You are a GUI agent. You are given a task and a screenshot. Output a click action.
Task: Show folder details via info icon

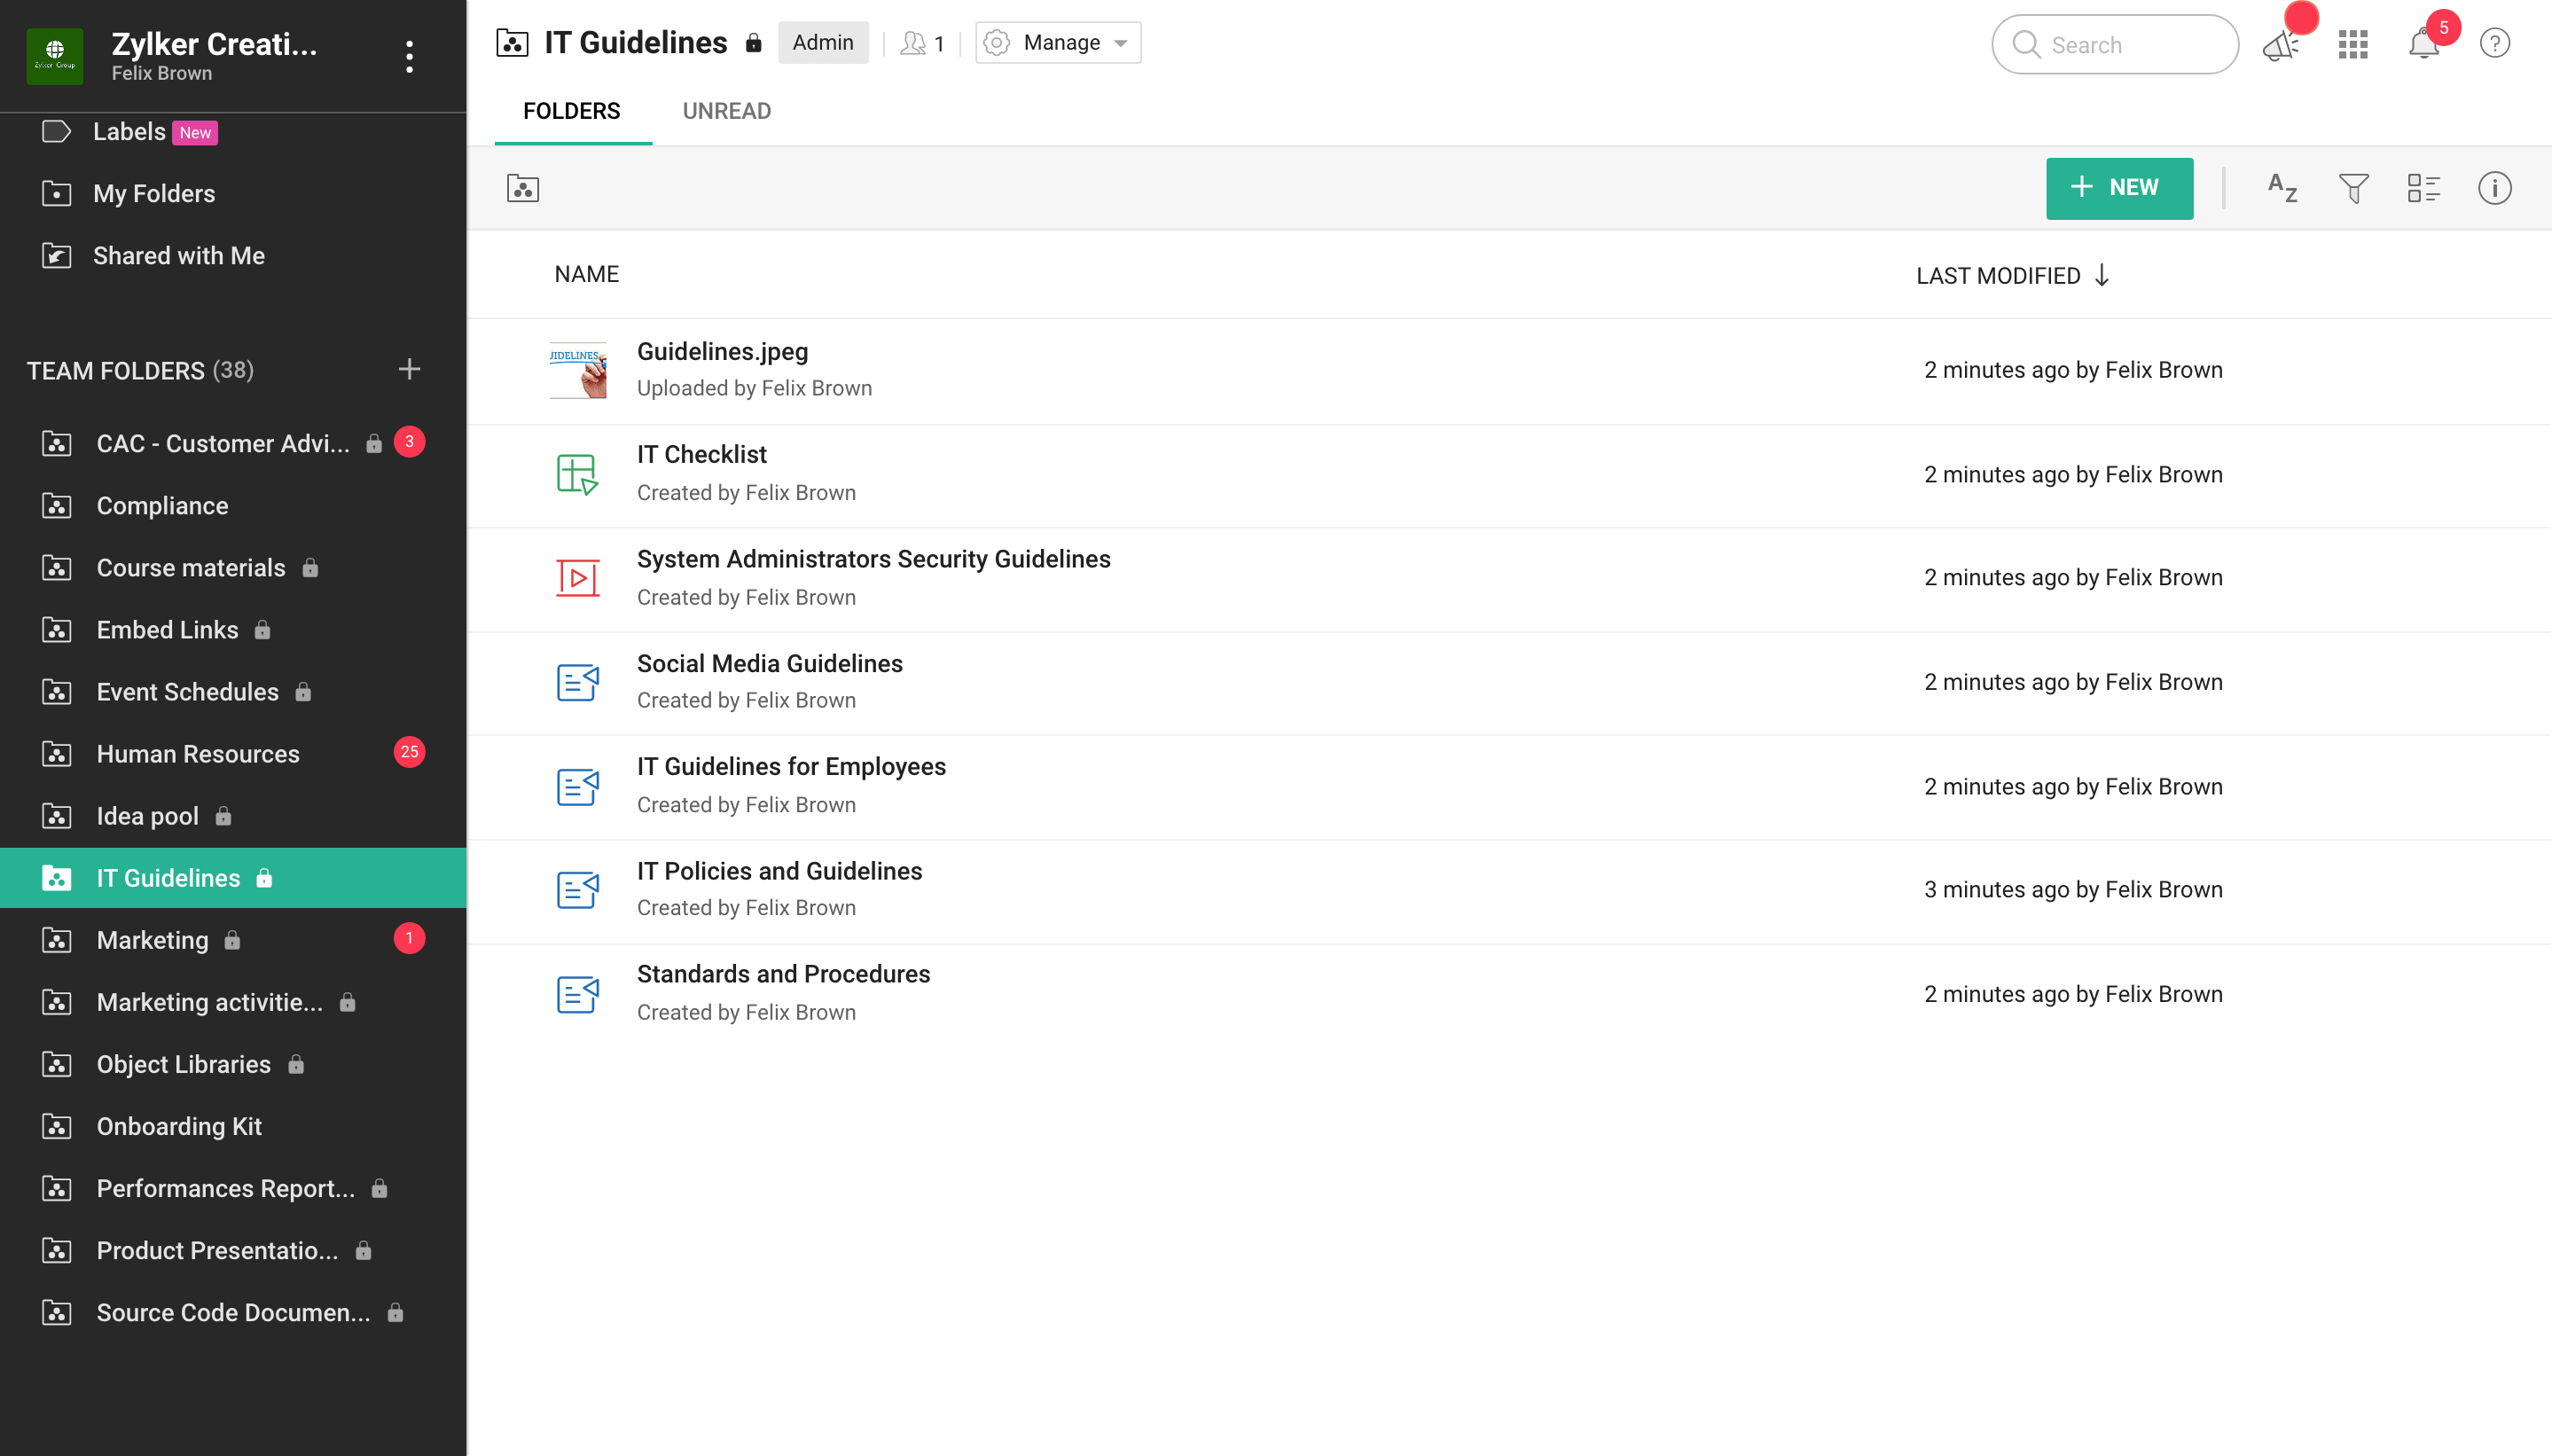click(2494, 188)
